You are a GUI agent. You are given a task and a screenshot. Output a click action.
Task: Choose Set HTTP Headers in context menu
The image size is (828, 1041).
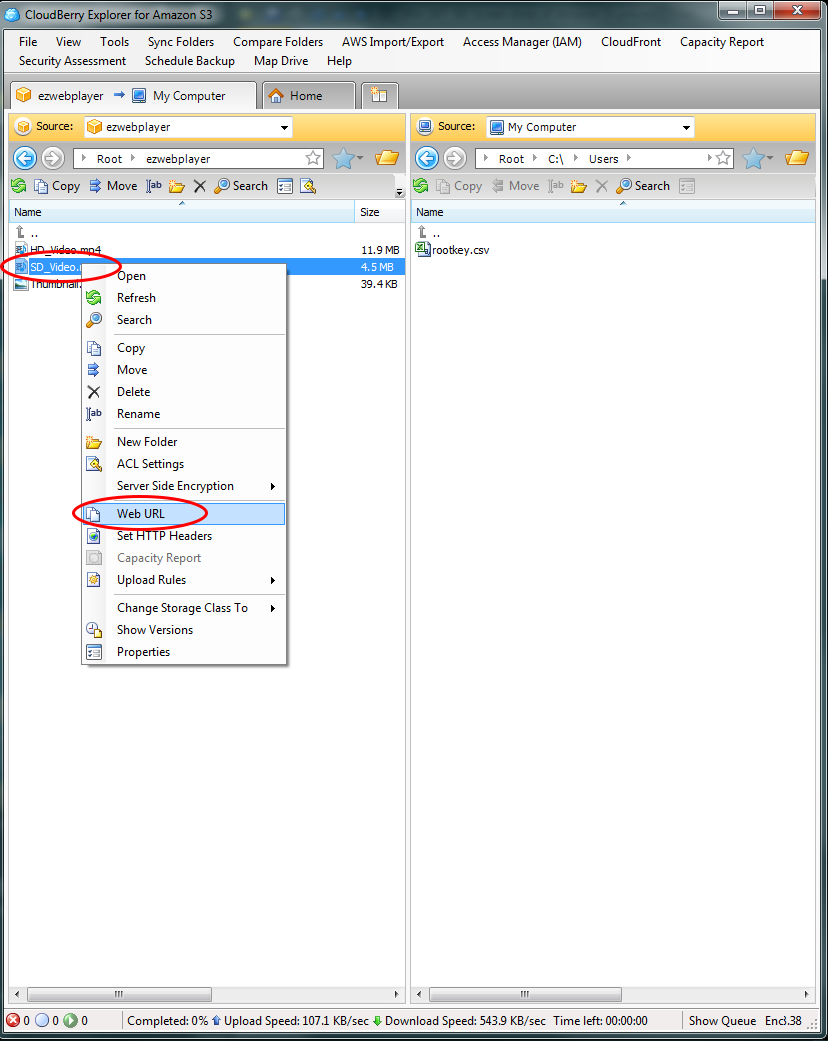pyautogui.click(x=184, y=536)
